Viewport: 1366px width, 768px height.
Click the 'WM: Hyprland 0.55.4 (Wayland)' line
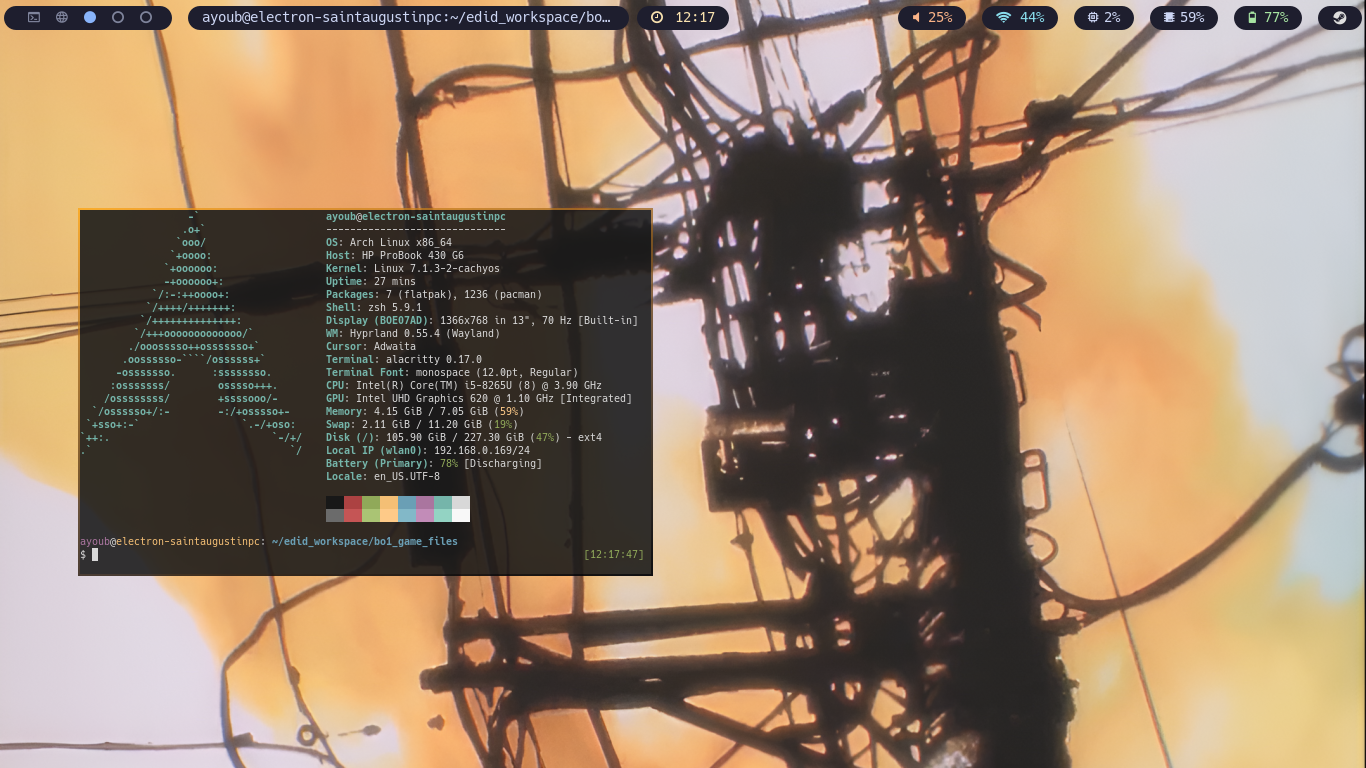point(413,333)
